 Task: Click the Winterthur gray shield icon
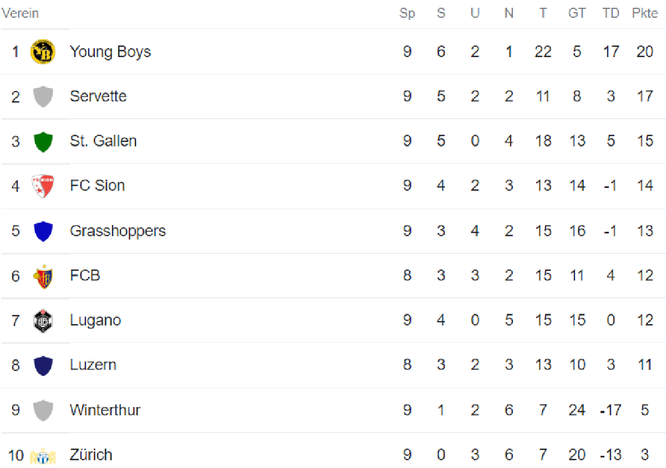click(43, 410)
